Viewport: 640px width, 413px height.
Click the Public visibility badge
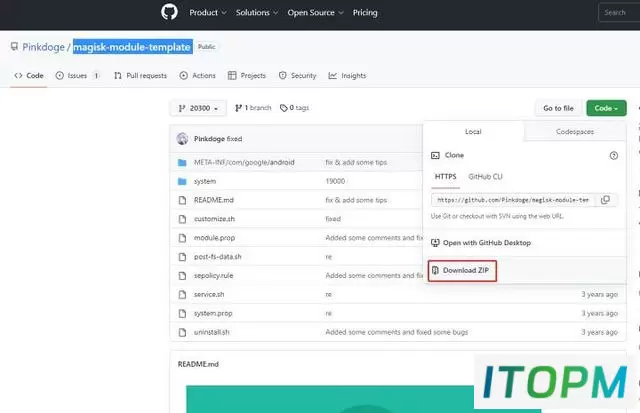(207, 47)
